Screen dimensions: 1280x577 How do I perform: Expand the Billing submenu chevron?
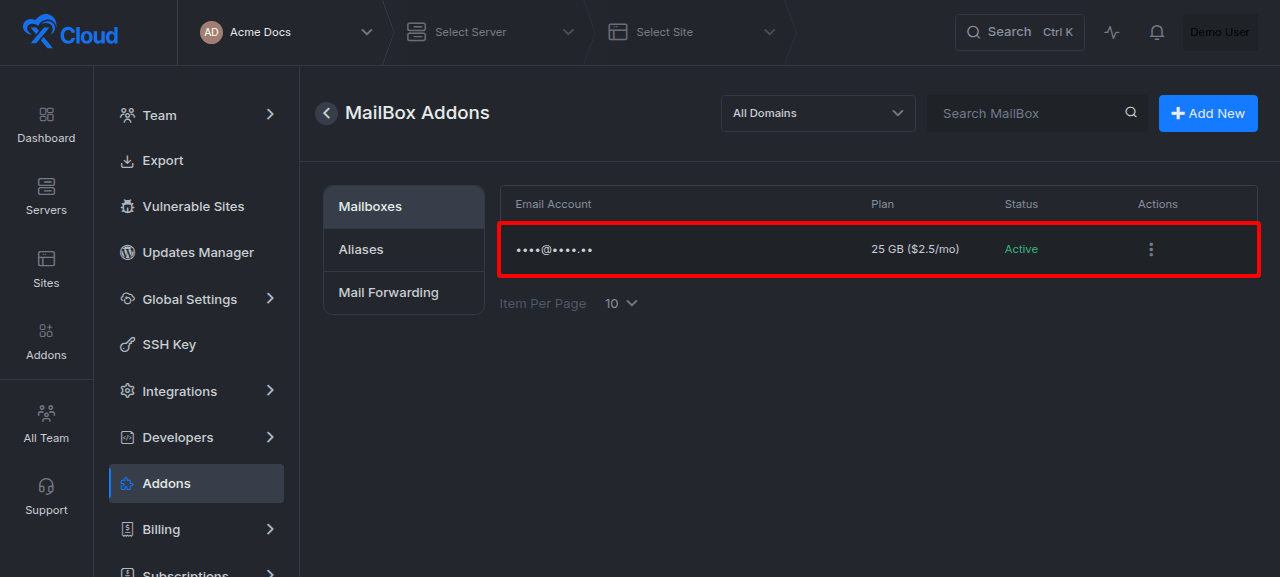[x=270, y=528]
